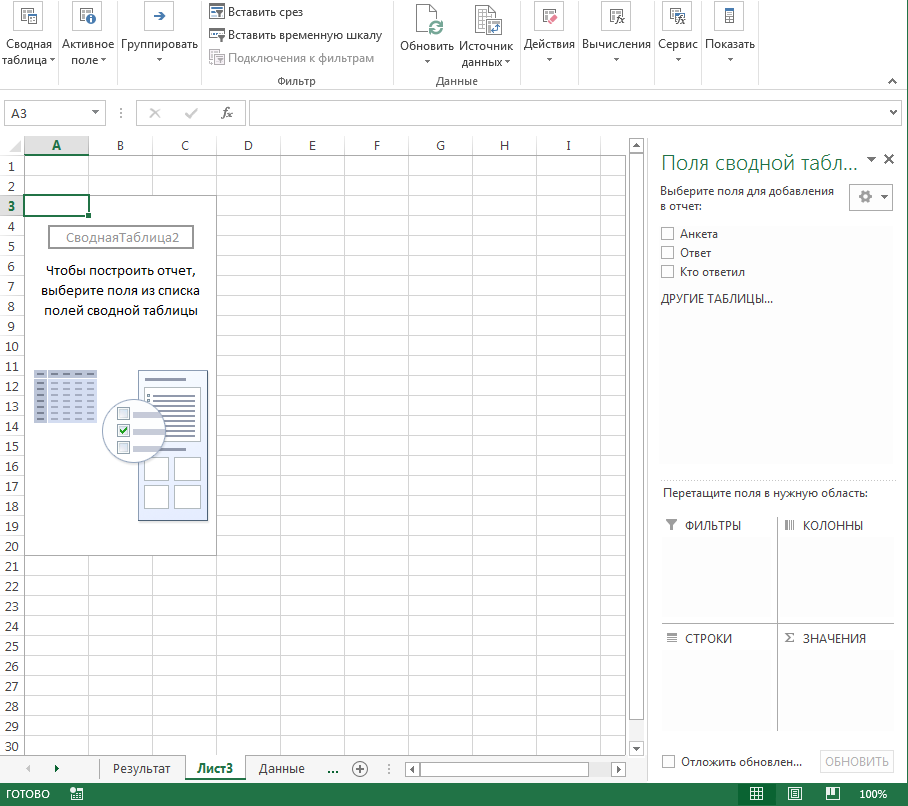This screenshot has height=806, width=908.
Task: Enable the Кто ответил field checkbox
Action: pyautogui.click(x=668, y=272)
